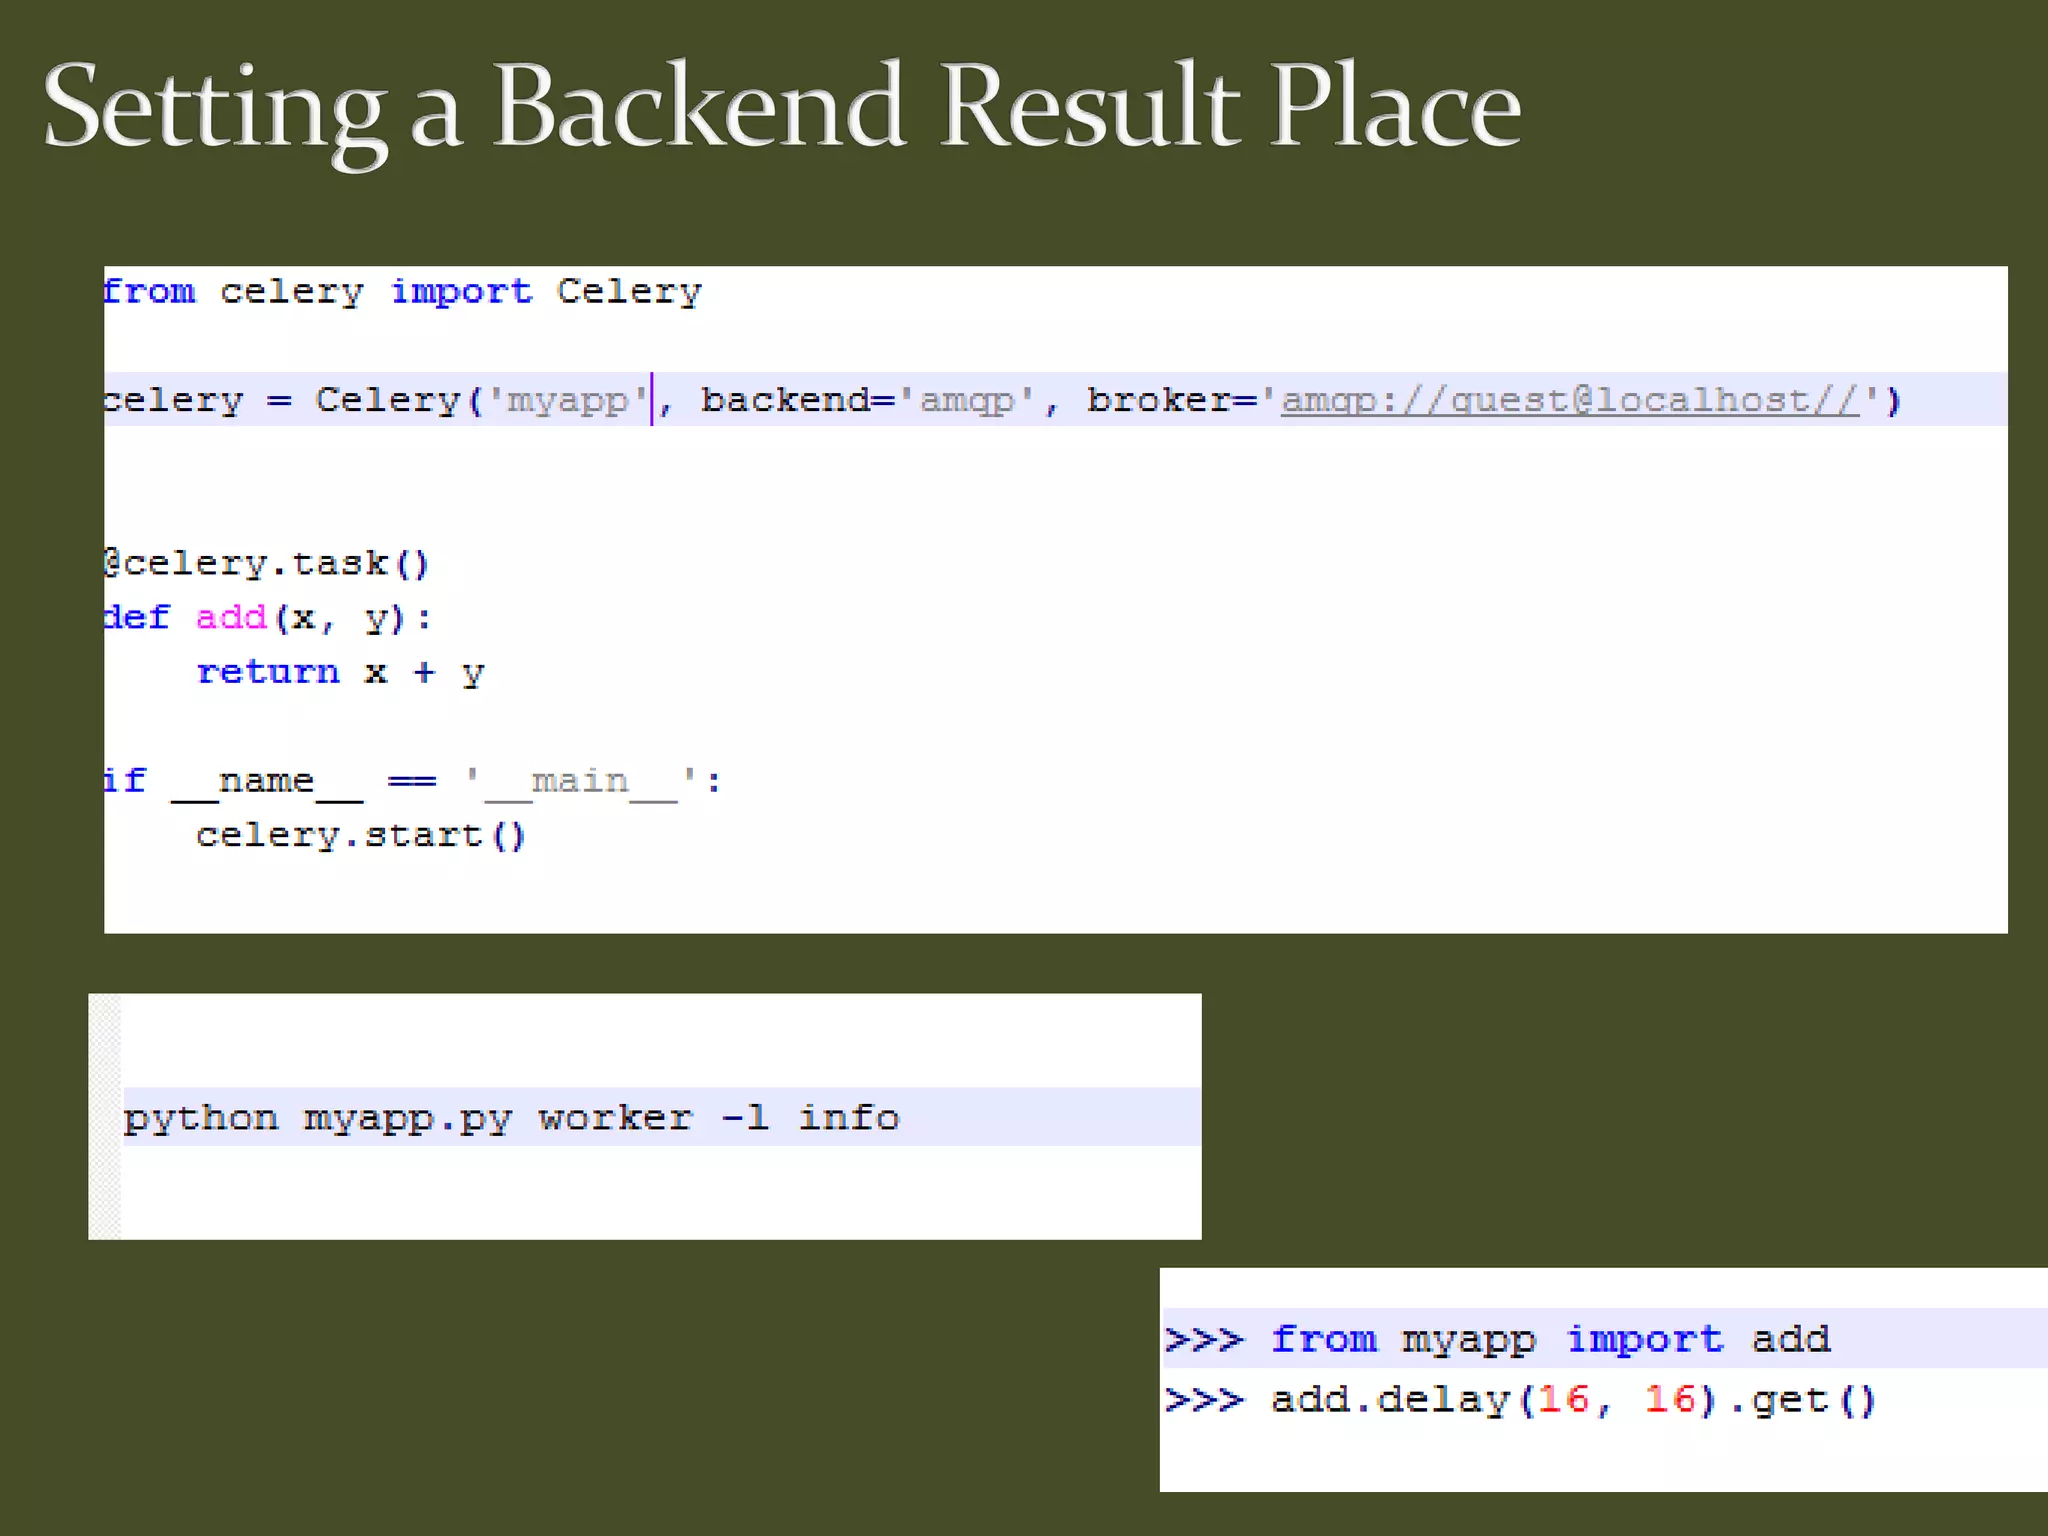Click the amqp://guest@localhost// broker URL link
Screen dimensions: 2048x1536
pyautogui.click(x=1570, y=401)
